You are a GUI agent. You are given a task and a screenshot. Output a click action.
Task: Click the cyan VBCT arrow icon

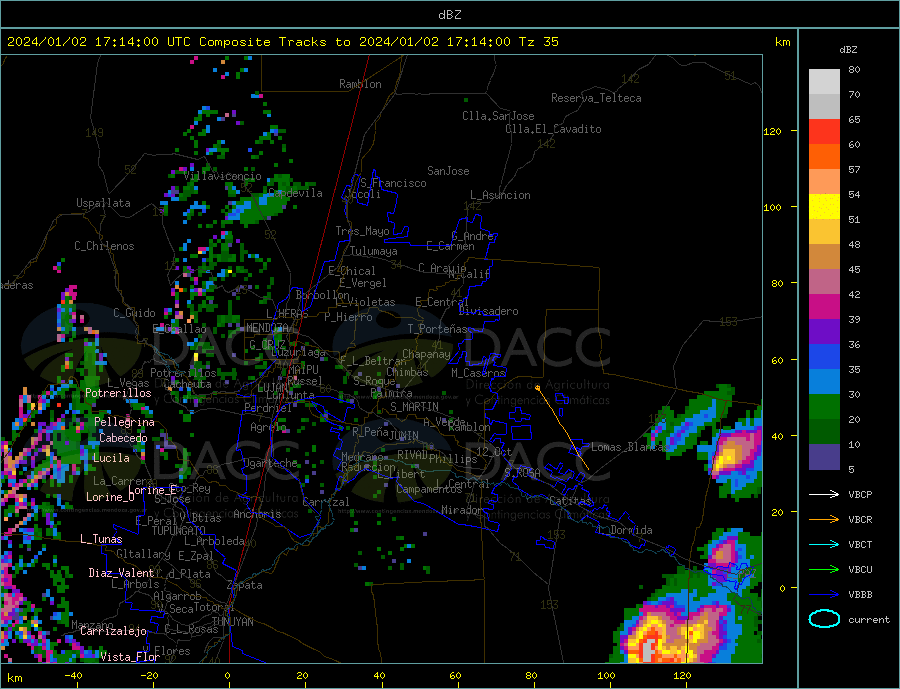[824, 544]
